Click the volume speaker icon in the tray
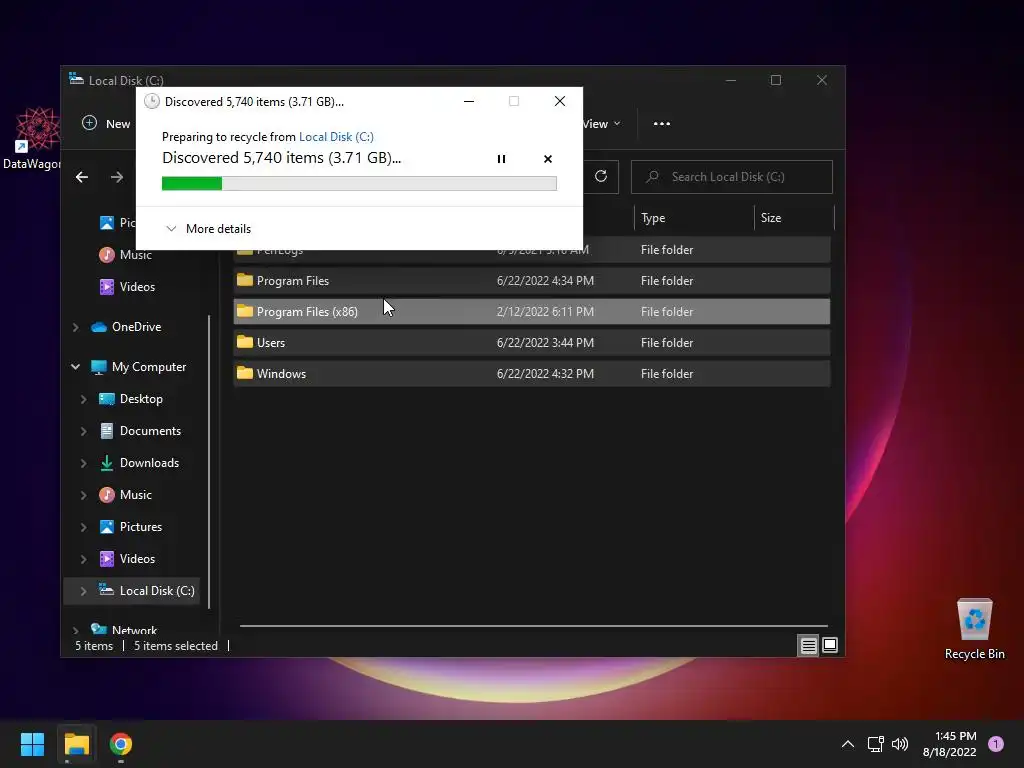The image size is (1024, 768). coord(900,744)
